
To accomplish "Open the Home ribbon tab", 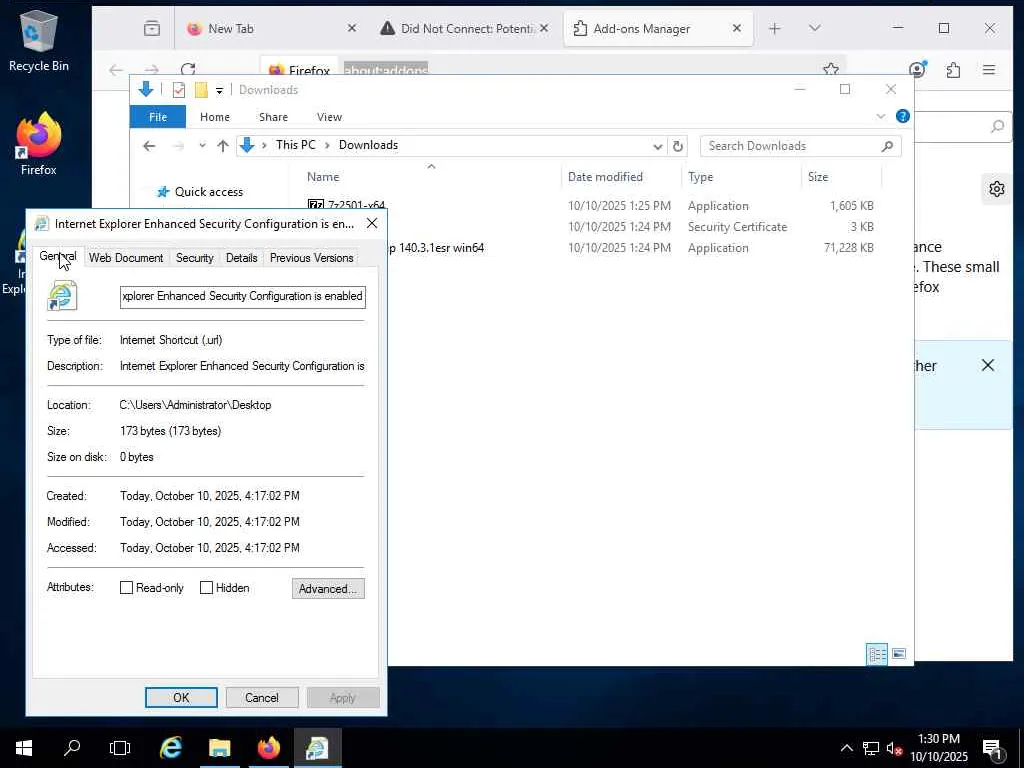I will [215, 117].
